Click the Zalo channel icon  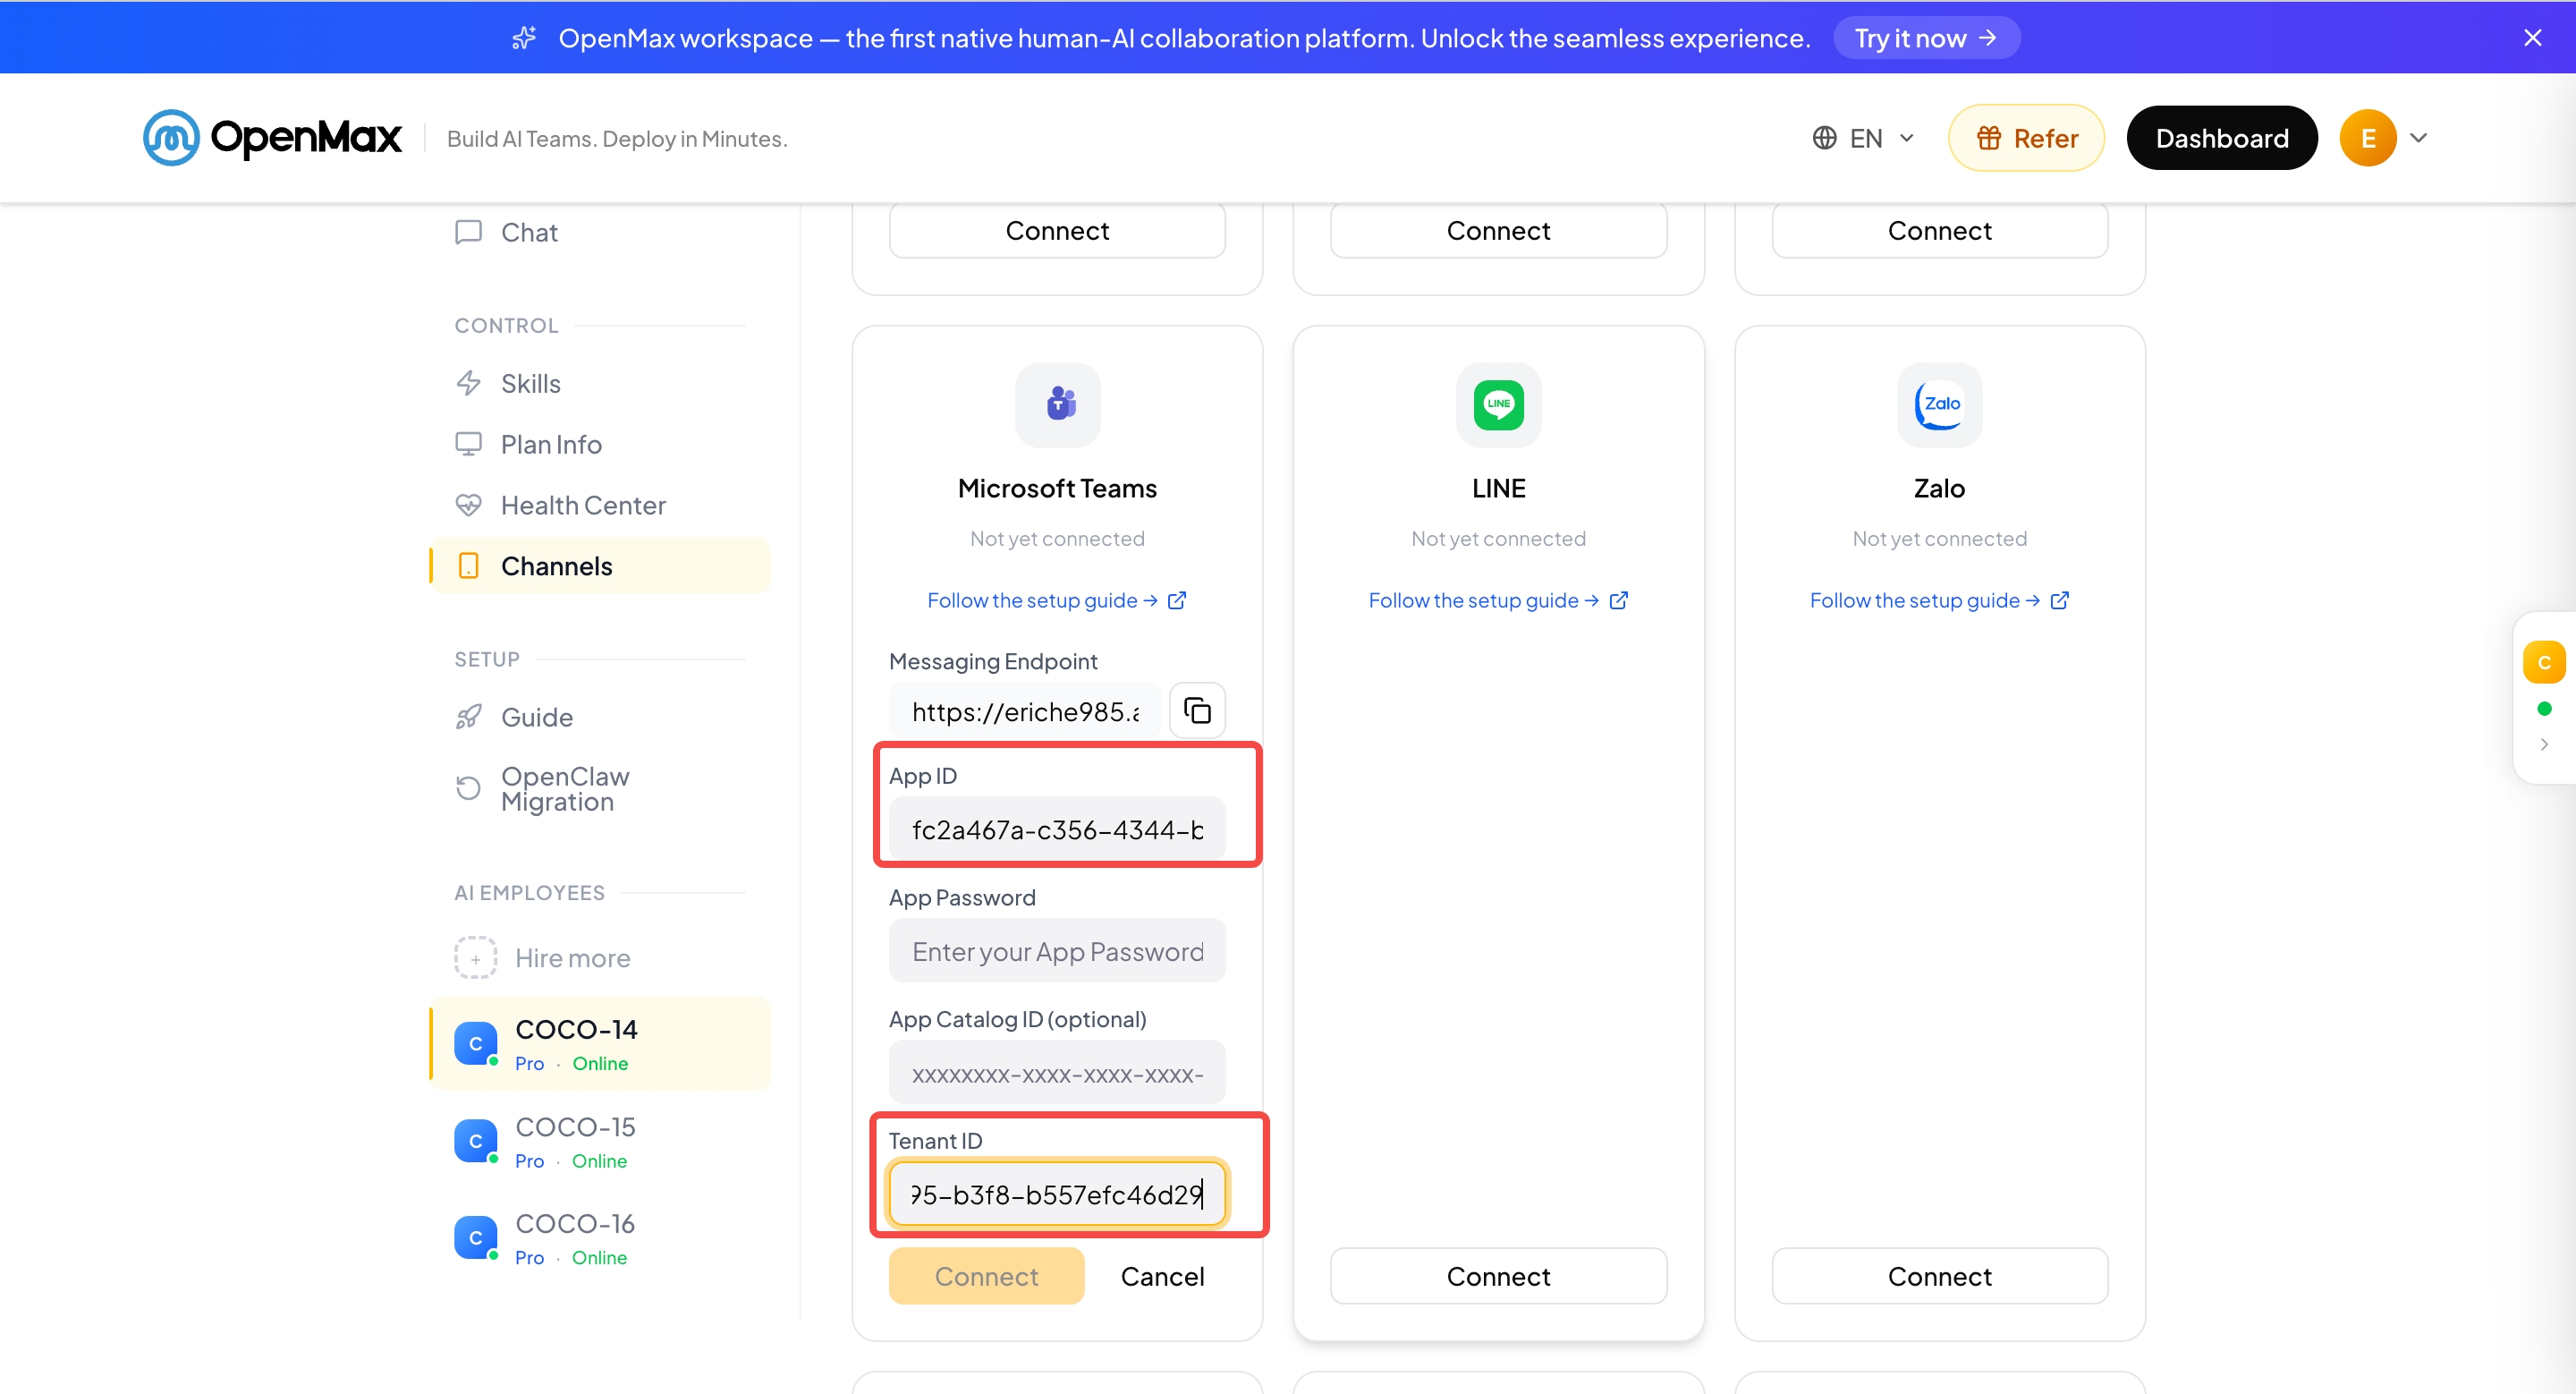point(1939,405)
